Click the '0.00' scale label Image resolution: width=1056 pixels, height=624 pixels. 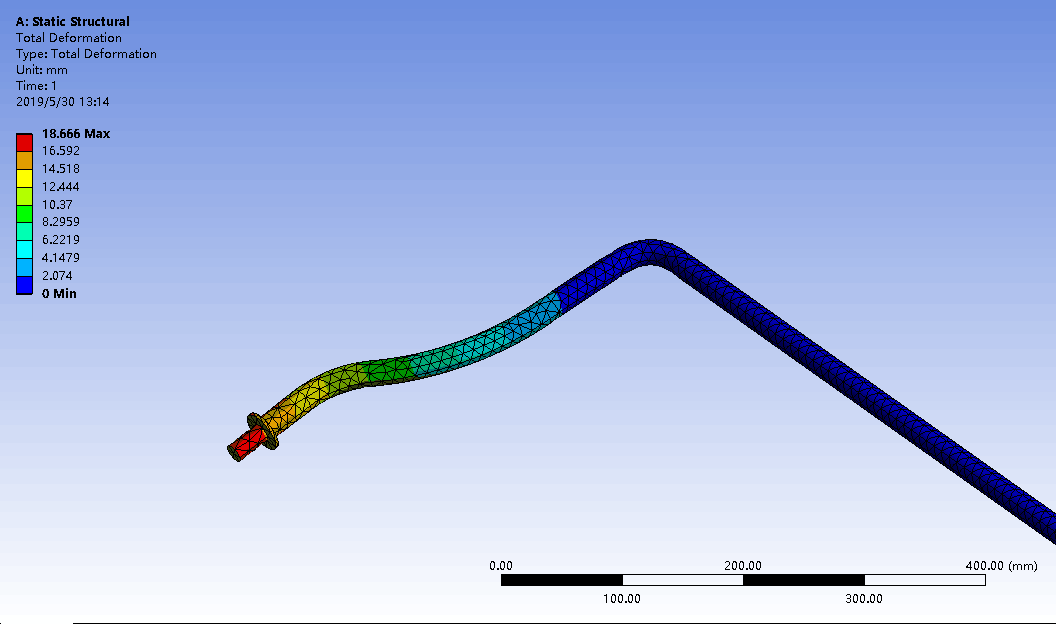[500, 565]
